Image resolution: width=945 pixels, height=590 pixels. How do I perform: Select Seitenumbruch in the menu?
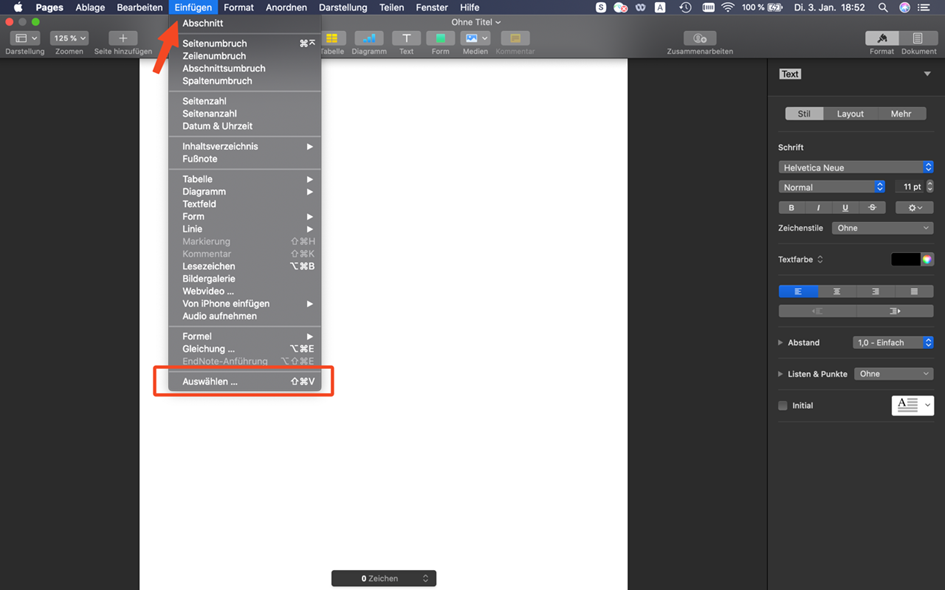pos(245,43)
